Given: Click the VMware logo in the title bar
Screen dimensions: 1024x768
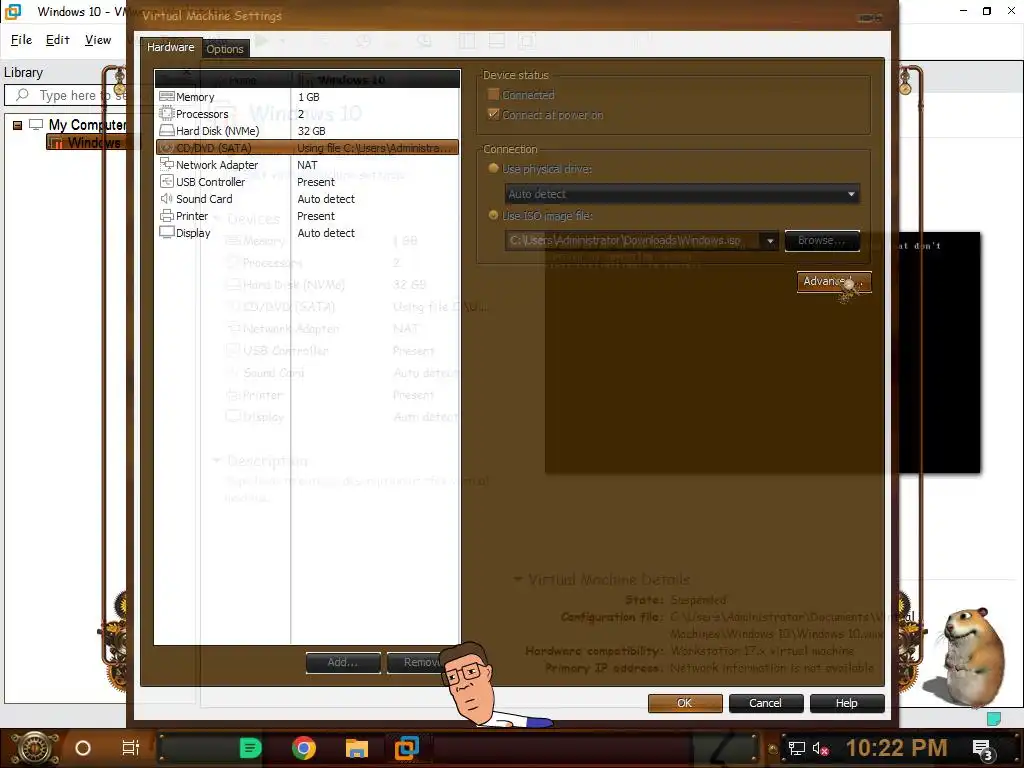Looking at the screenshot, I should [x=14, y=11].
